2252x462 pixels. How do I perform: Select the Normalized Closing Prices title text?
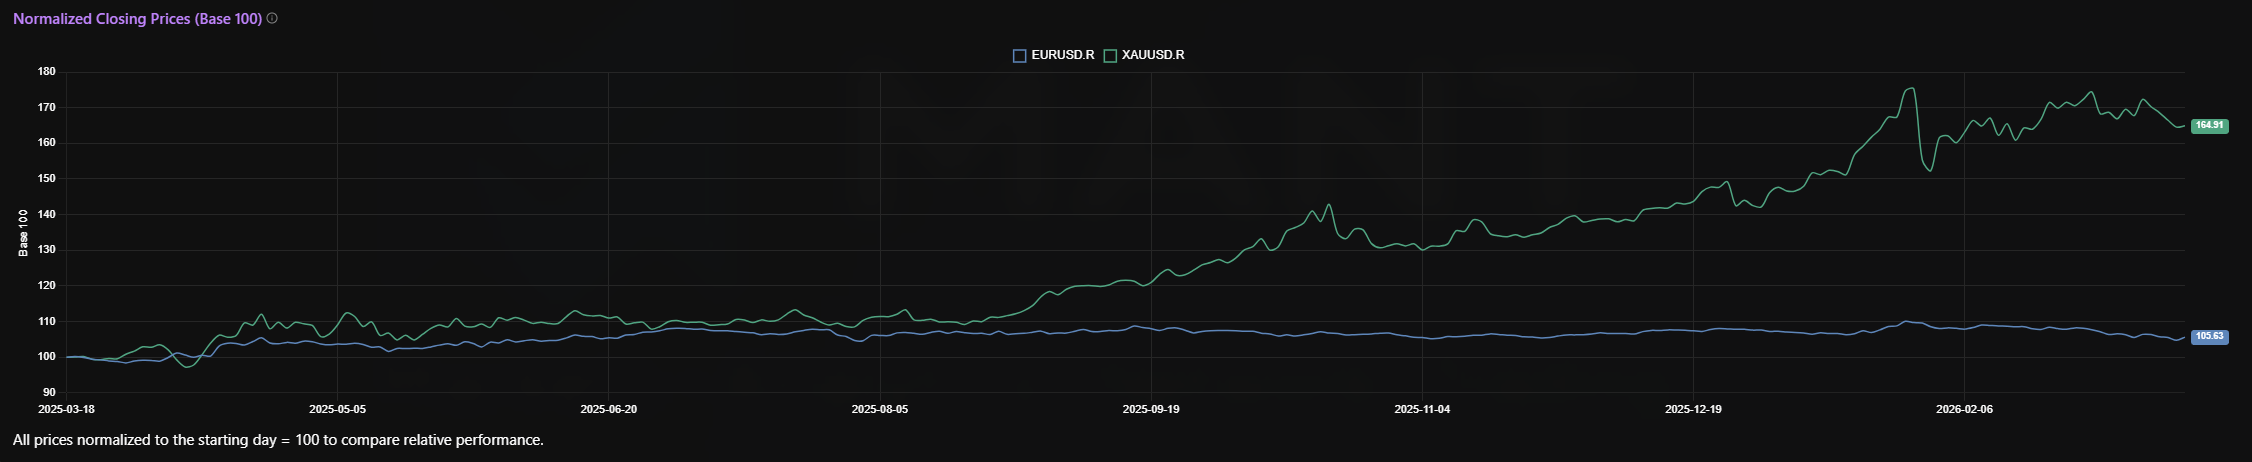(137, 19)
